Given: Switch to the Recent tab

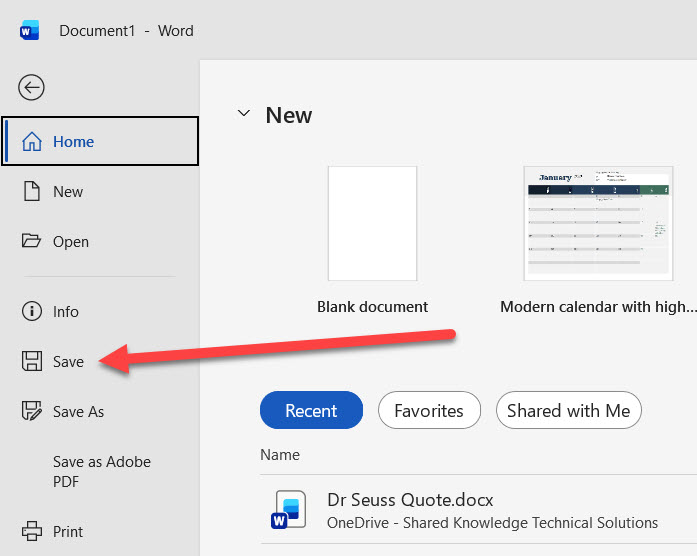Looking at the screenshot, I should tap(311, 410).
